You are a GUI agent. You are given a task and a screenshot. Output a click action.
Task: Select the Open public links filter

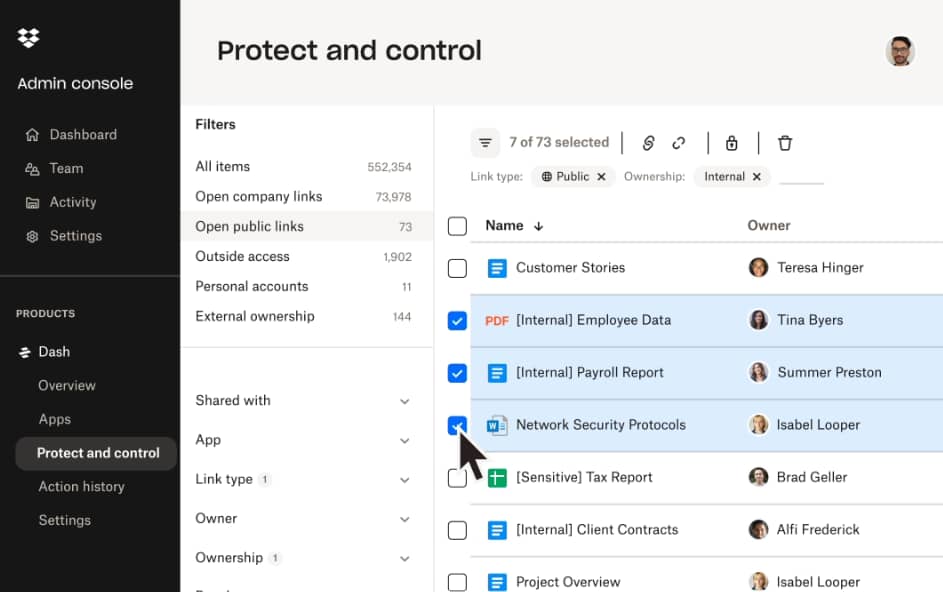click(x=250, y=226)
